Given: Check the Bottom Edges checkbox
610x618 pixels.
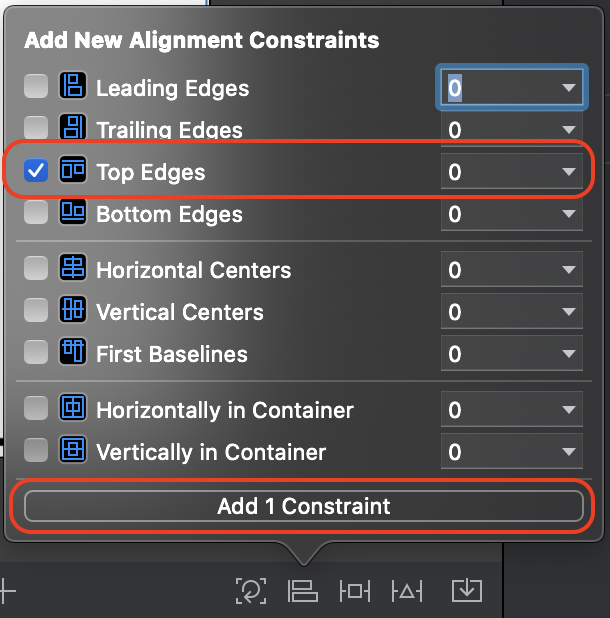Looking at the screenshot, I should pyautogui.click(x=36, y=212).
